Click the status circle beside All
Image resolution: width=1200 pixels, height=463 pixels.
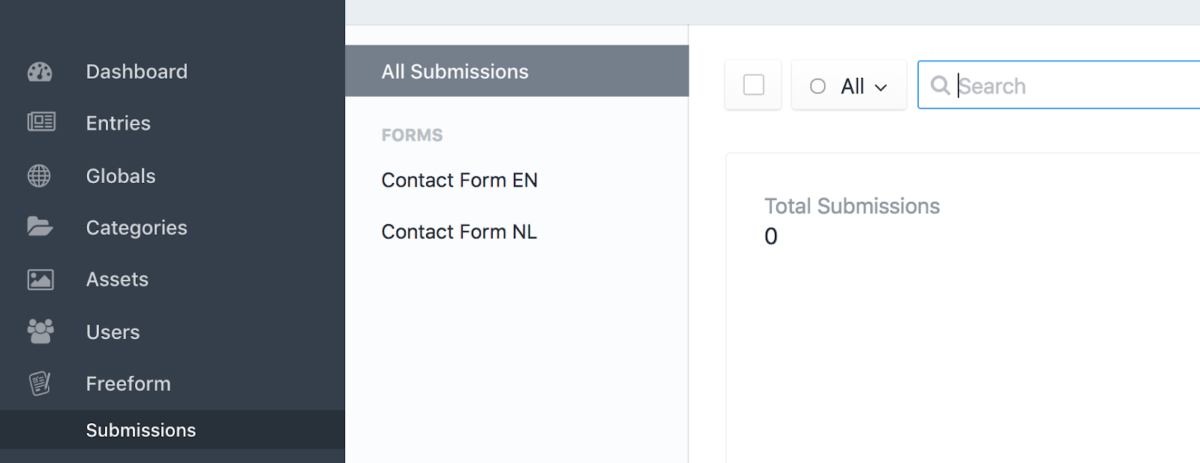coord(818,87)
